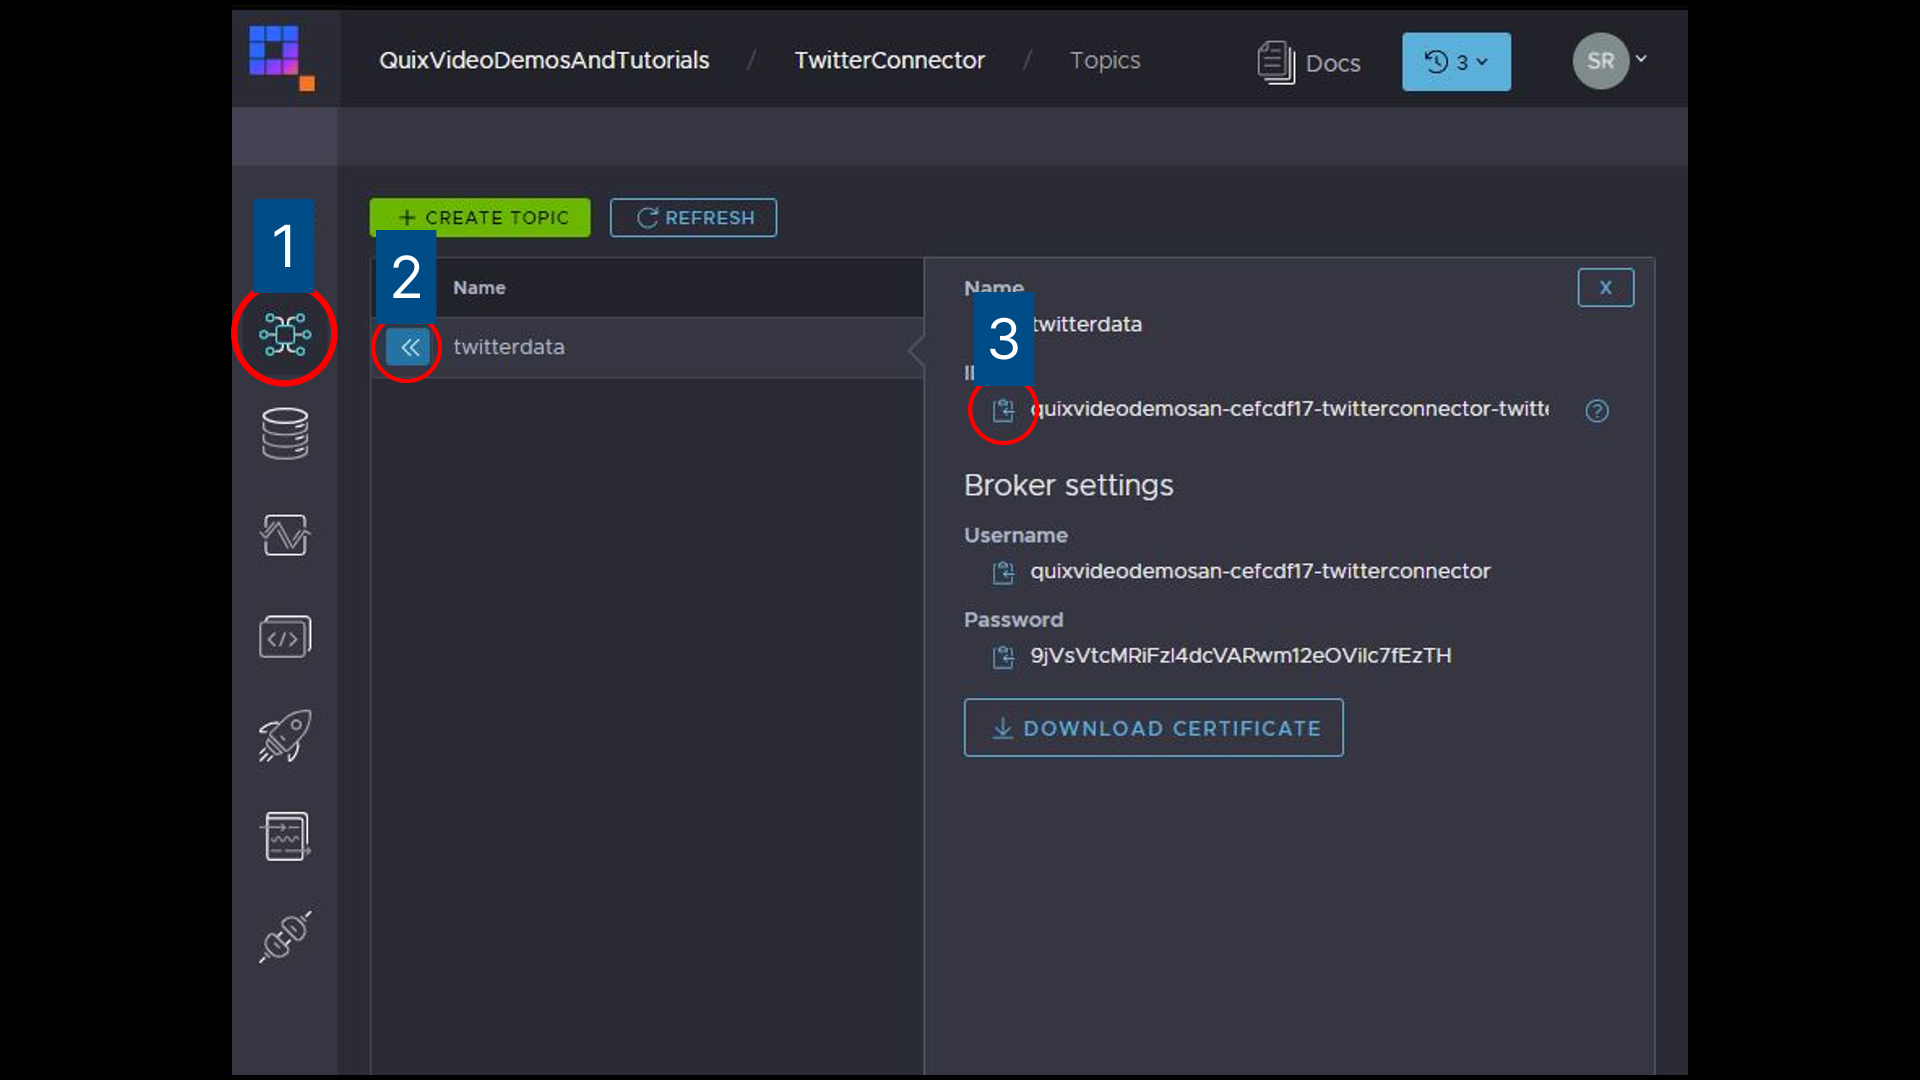This screenshot has height=1080, width=1920.
Task: View logs via the logs sidebar icon
Action: (284, 836)
